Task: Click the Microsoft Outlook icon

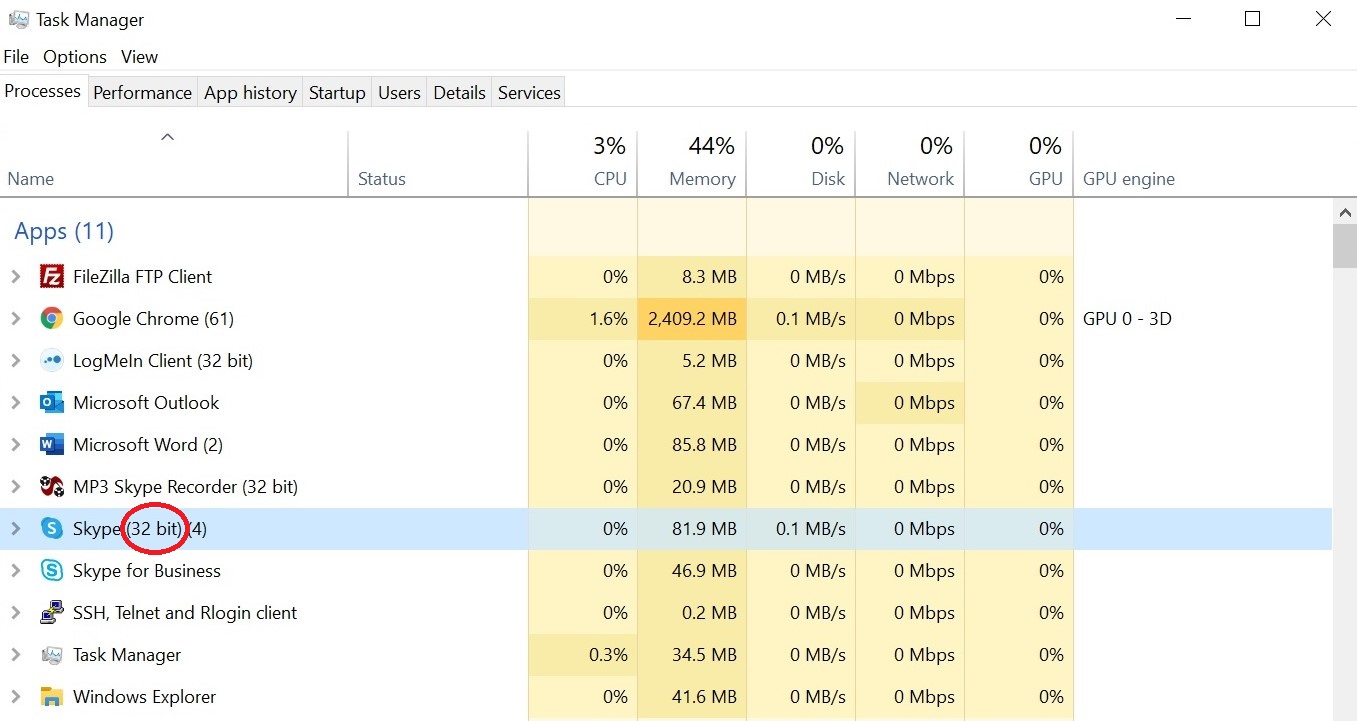Action: pos(52,403)
